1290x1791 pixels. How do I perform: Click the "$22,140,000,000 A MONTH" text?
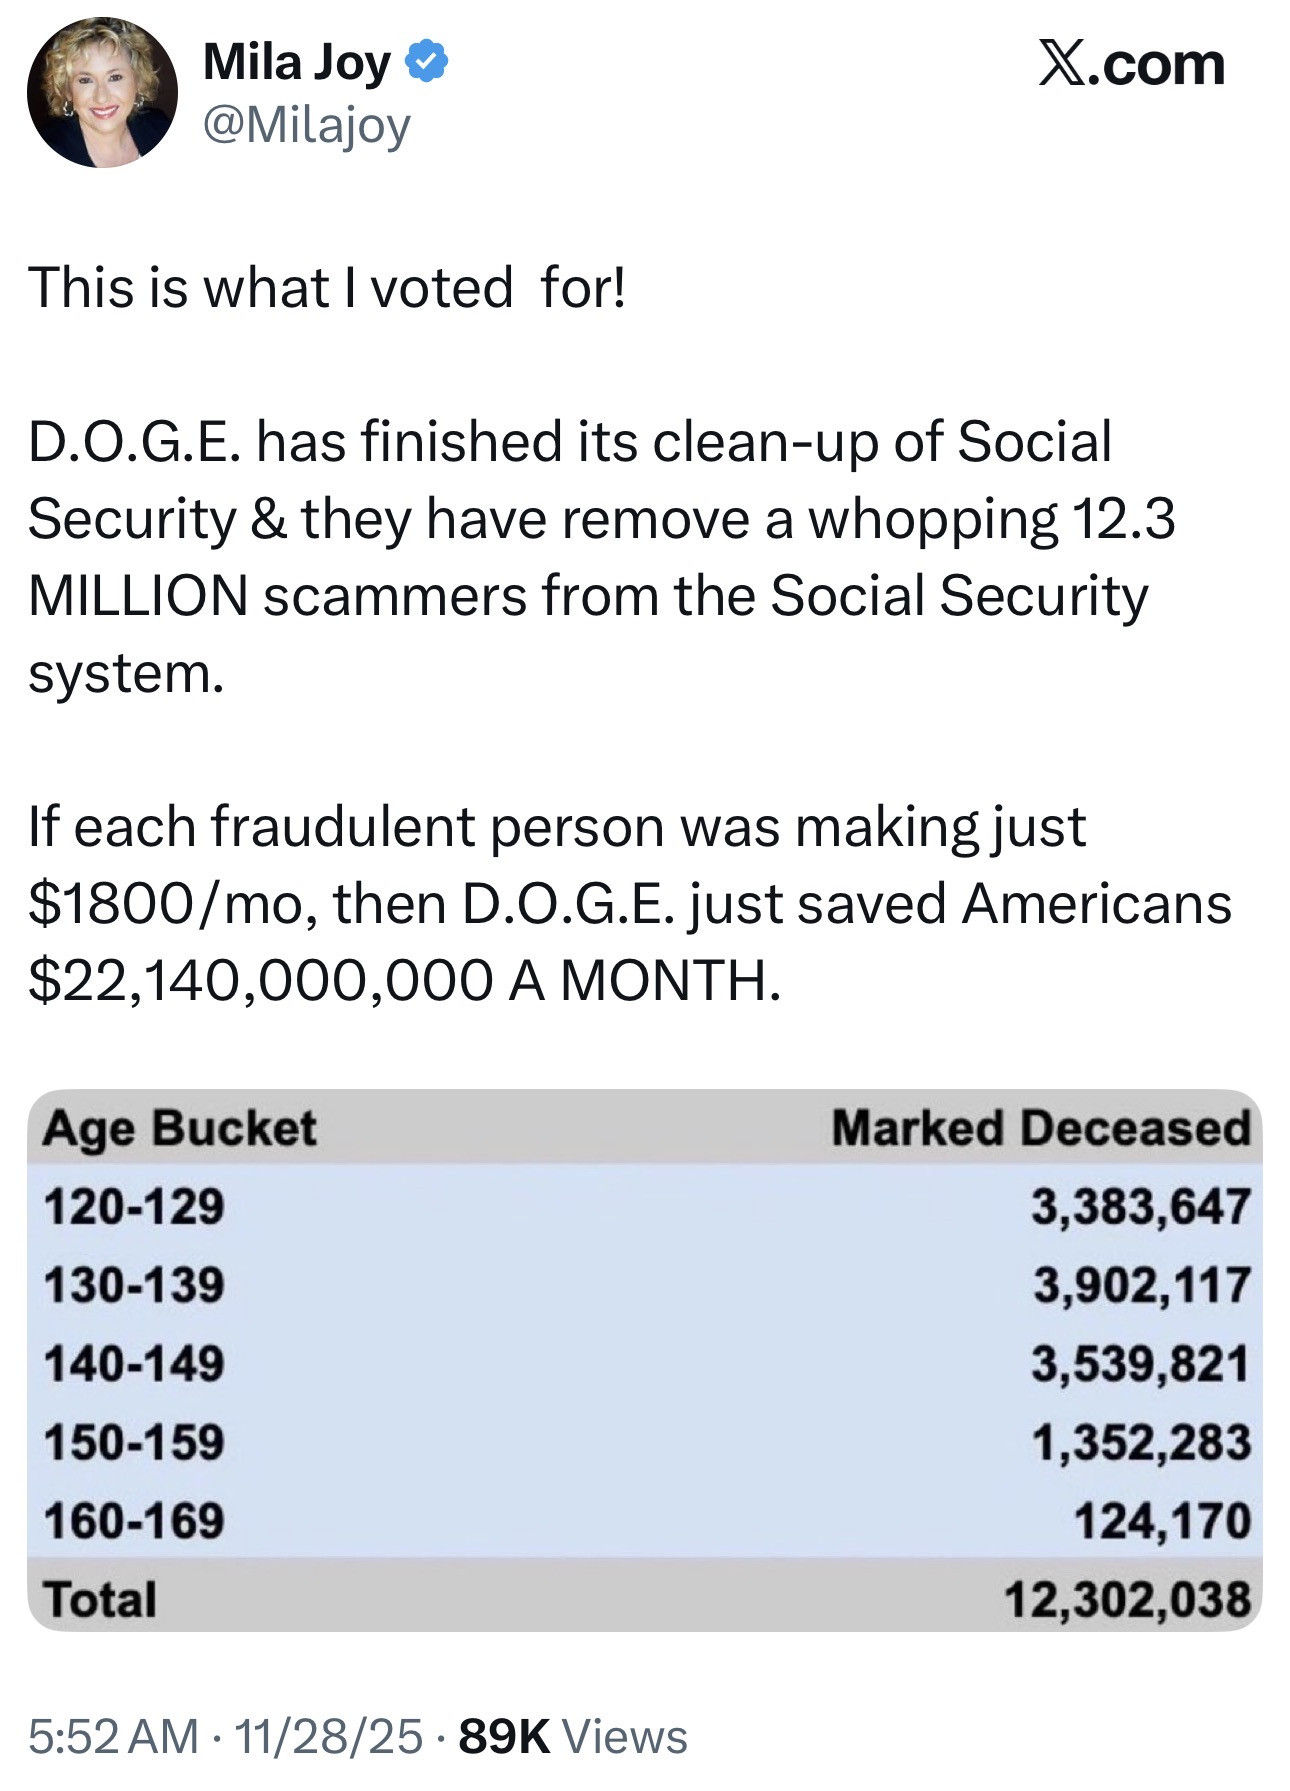[x=404, y=980]
